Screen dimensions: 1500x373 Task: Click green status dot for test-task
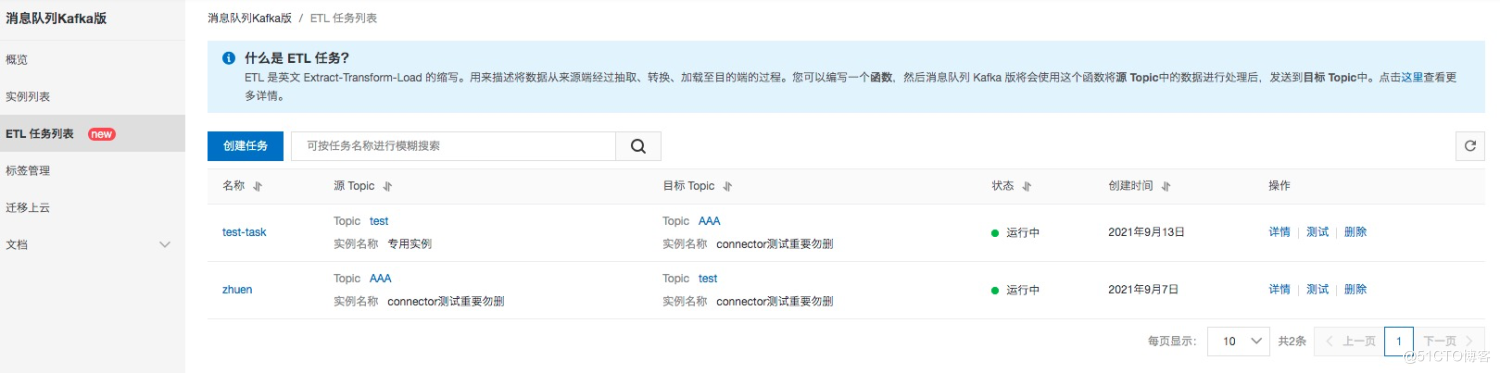pos(995,233)
